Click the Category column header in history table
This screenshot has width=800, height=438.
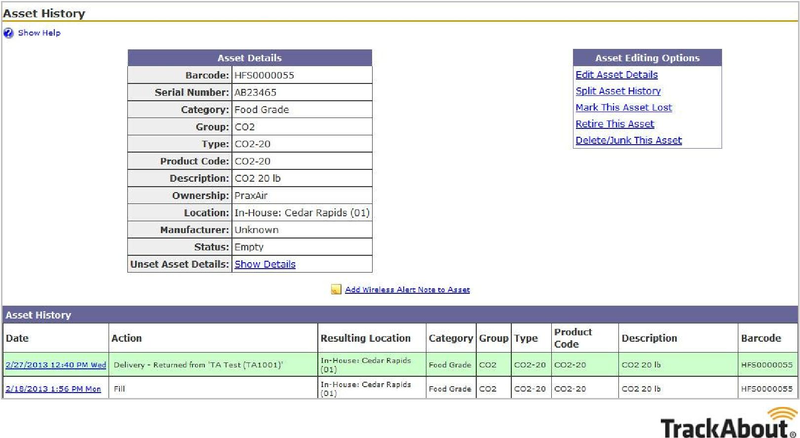(x=451, y=338)
